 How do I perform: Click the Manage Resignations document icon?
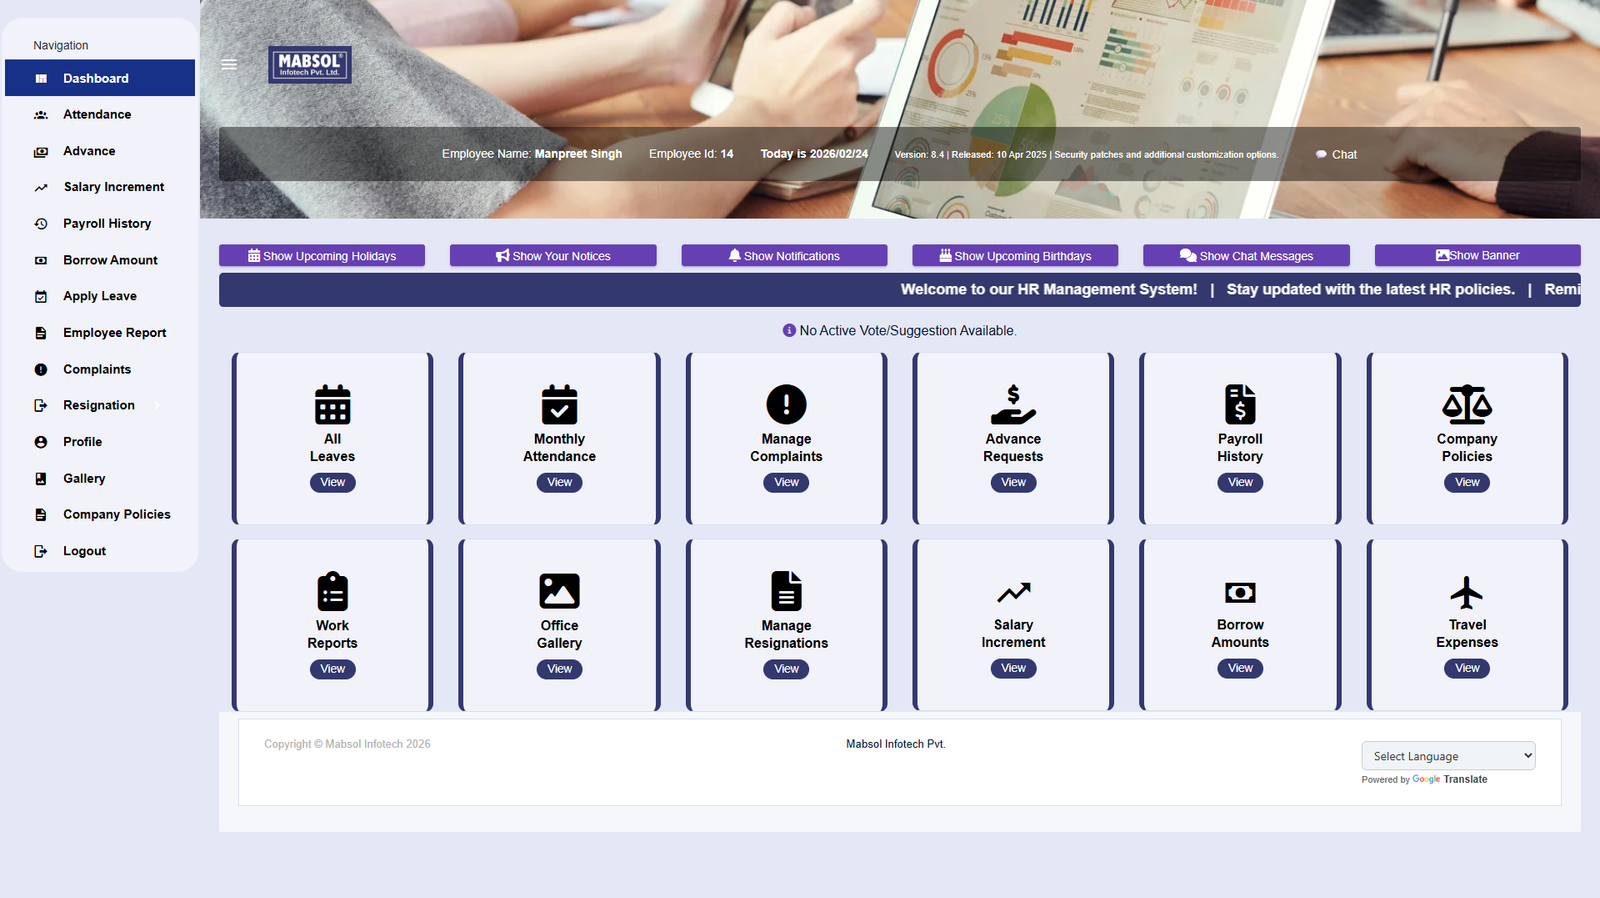point(786,591)
